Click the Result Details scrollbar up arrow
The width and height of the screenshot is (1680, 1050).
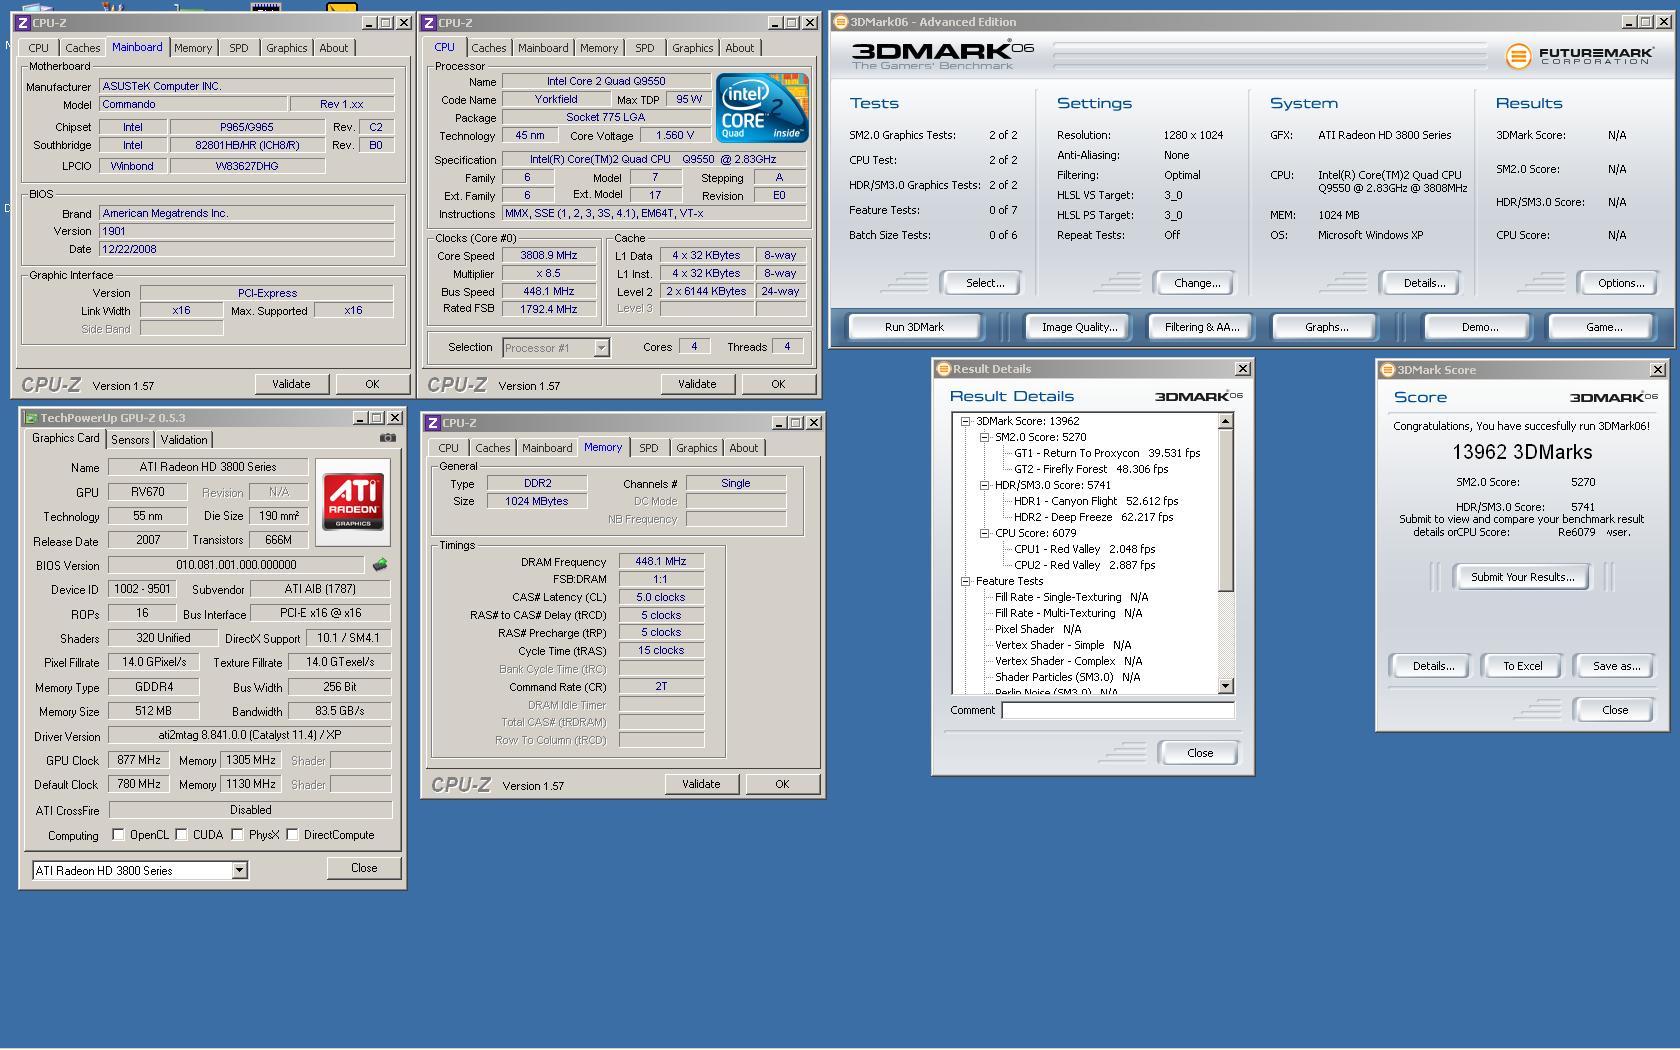(x=1225, y=422)
